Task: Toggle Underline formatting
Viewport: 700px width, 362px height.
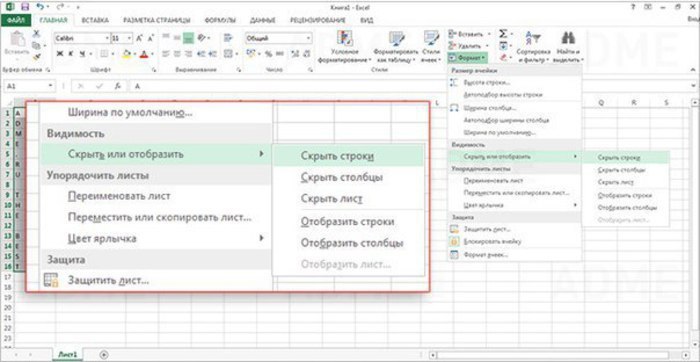Action: coord(83,54)
